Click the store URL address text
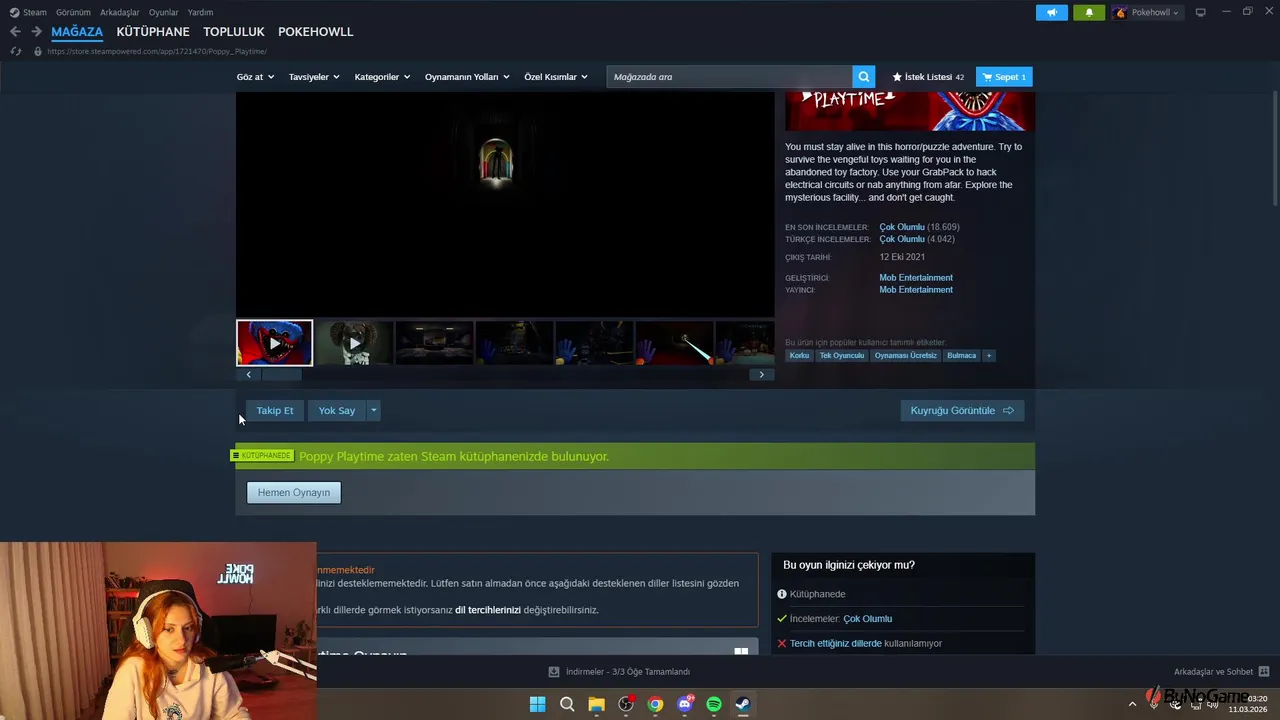This screenshot has width=1280, height=720. [157, 51]
